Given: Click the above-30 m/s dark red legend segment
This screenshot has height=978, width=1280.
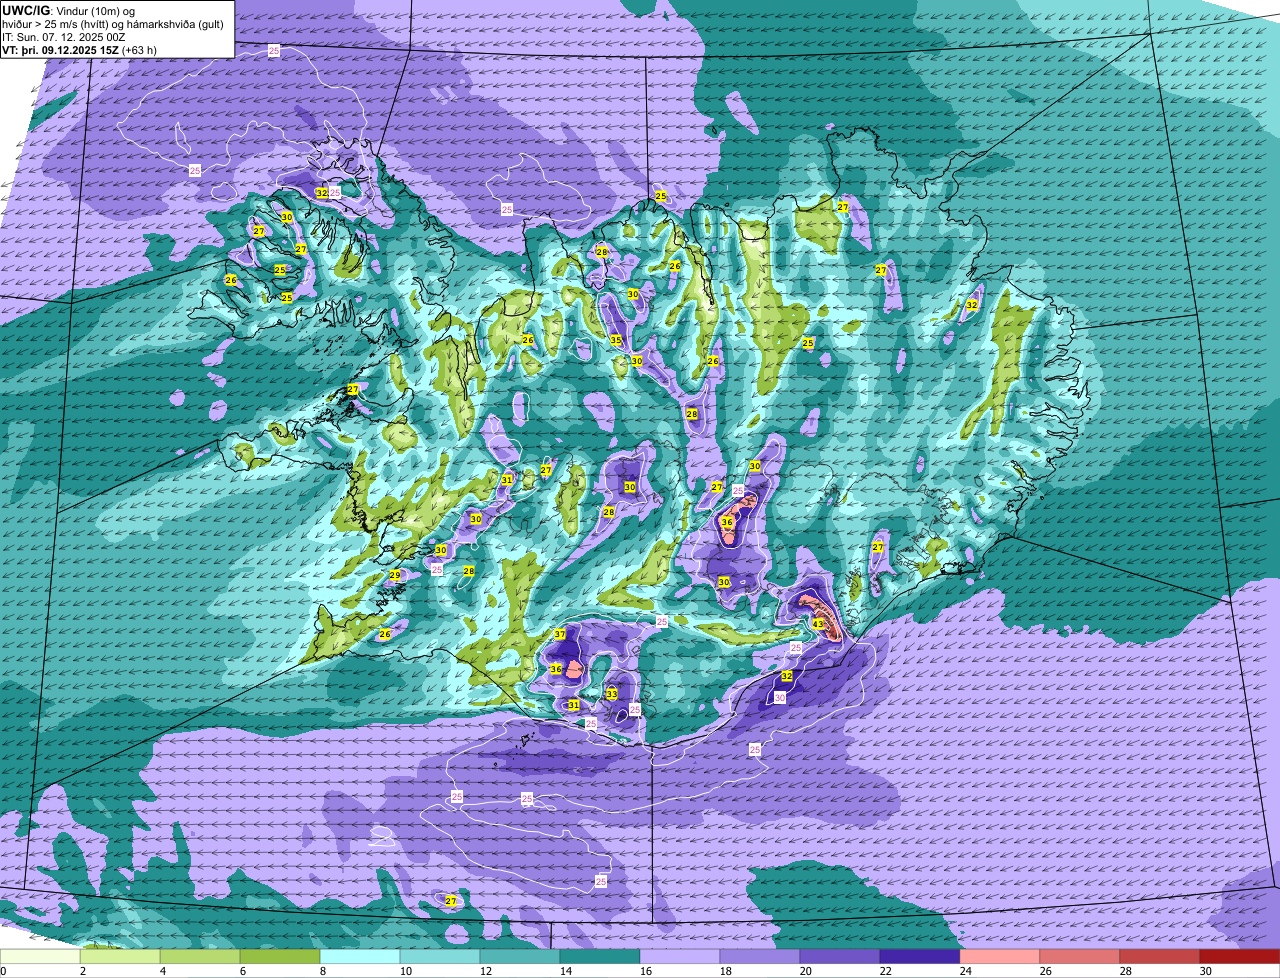Looking at the screenshot, I should pos(1240,957).
